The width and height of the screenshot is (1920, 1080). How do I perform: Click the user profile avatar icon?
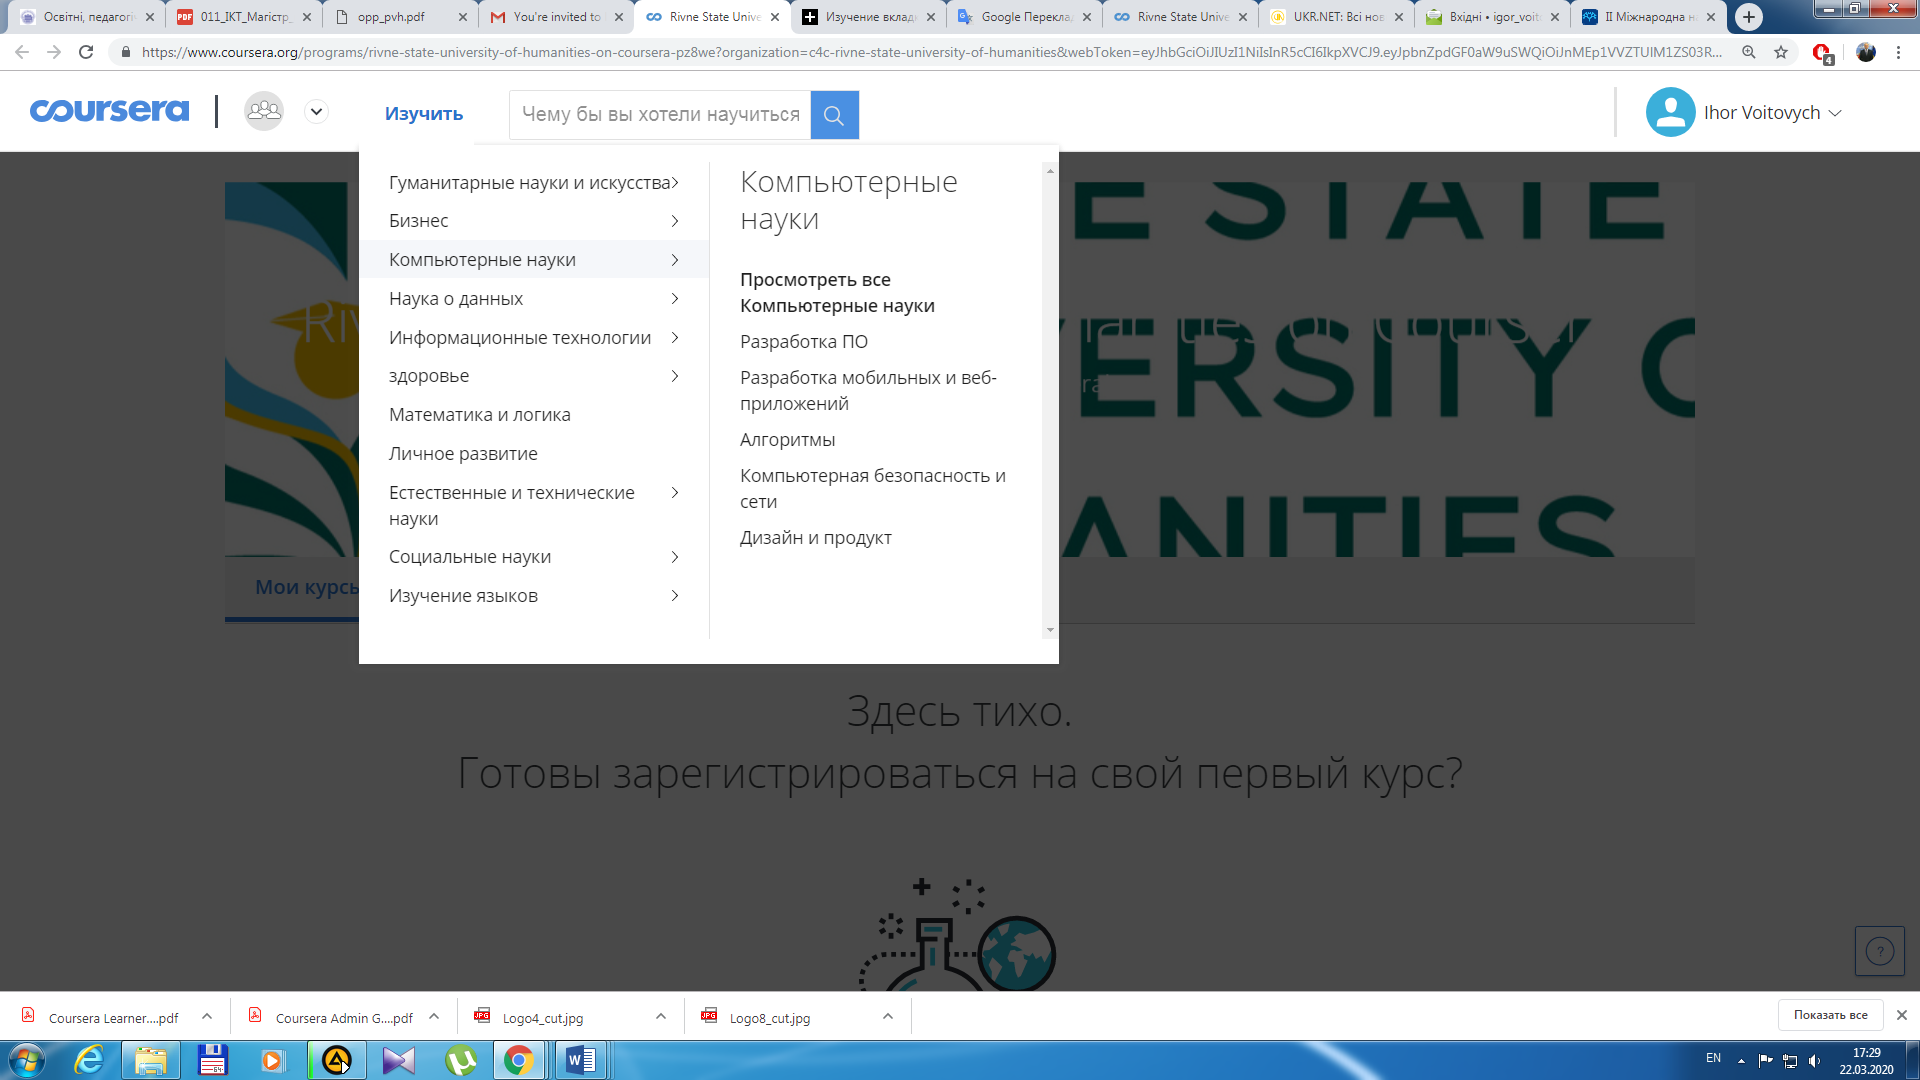point(1669,112)
